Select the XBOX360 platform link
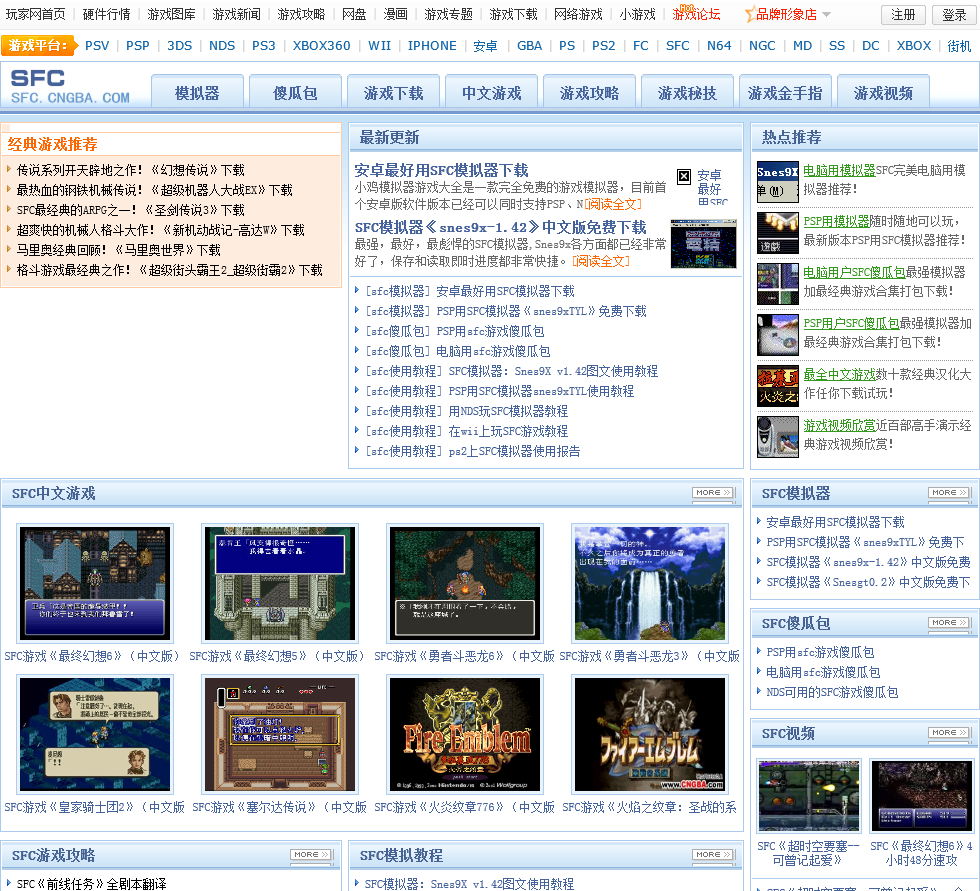 [321, 46]
